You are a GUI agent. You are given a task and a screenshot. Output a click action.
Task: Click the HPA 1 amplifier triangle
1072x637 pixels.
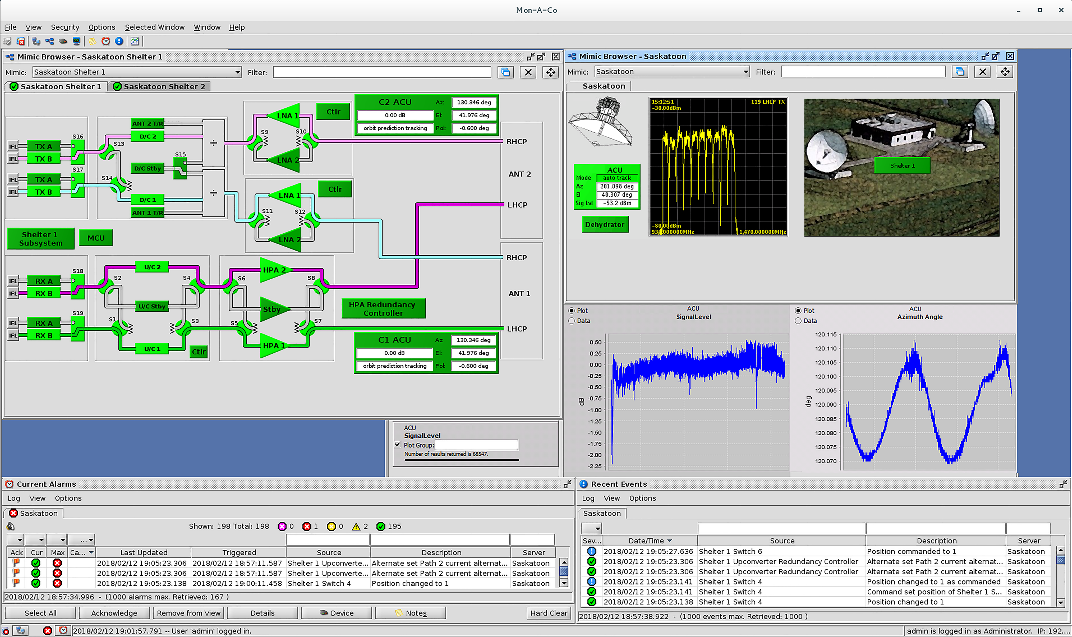274,345
